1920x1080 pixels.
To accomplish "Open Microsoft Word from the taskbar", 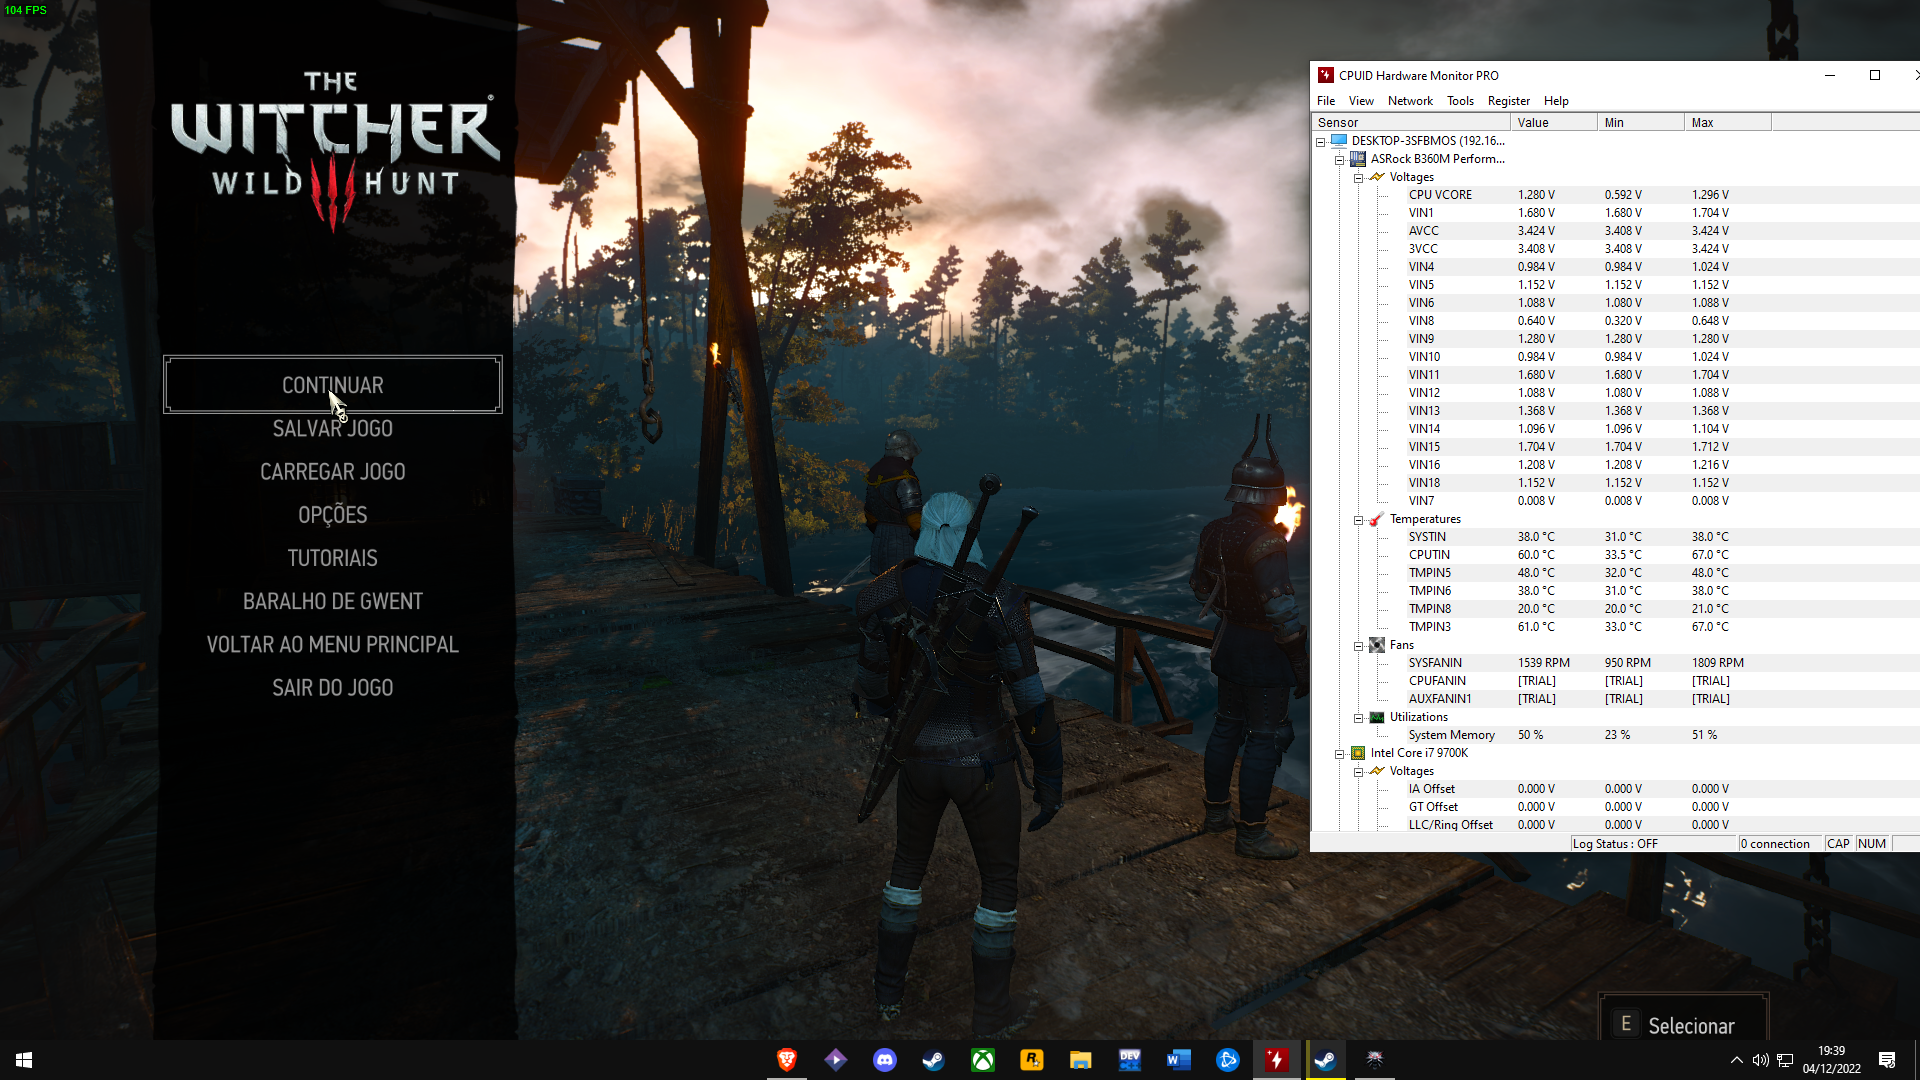I will click(1178, 1060).
